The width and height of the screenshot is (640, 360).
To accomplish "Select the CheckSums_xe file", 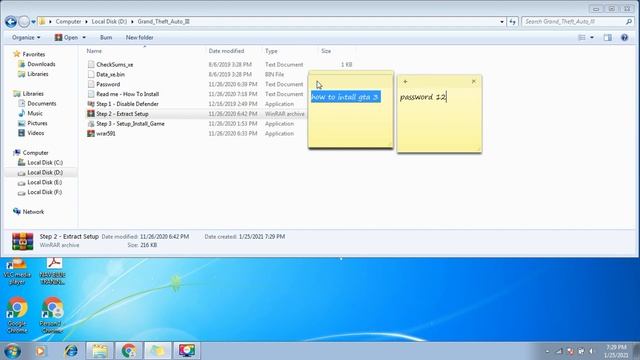I will coord(114,64).
